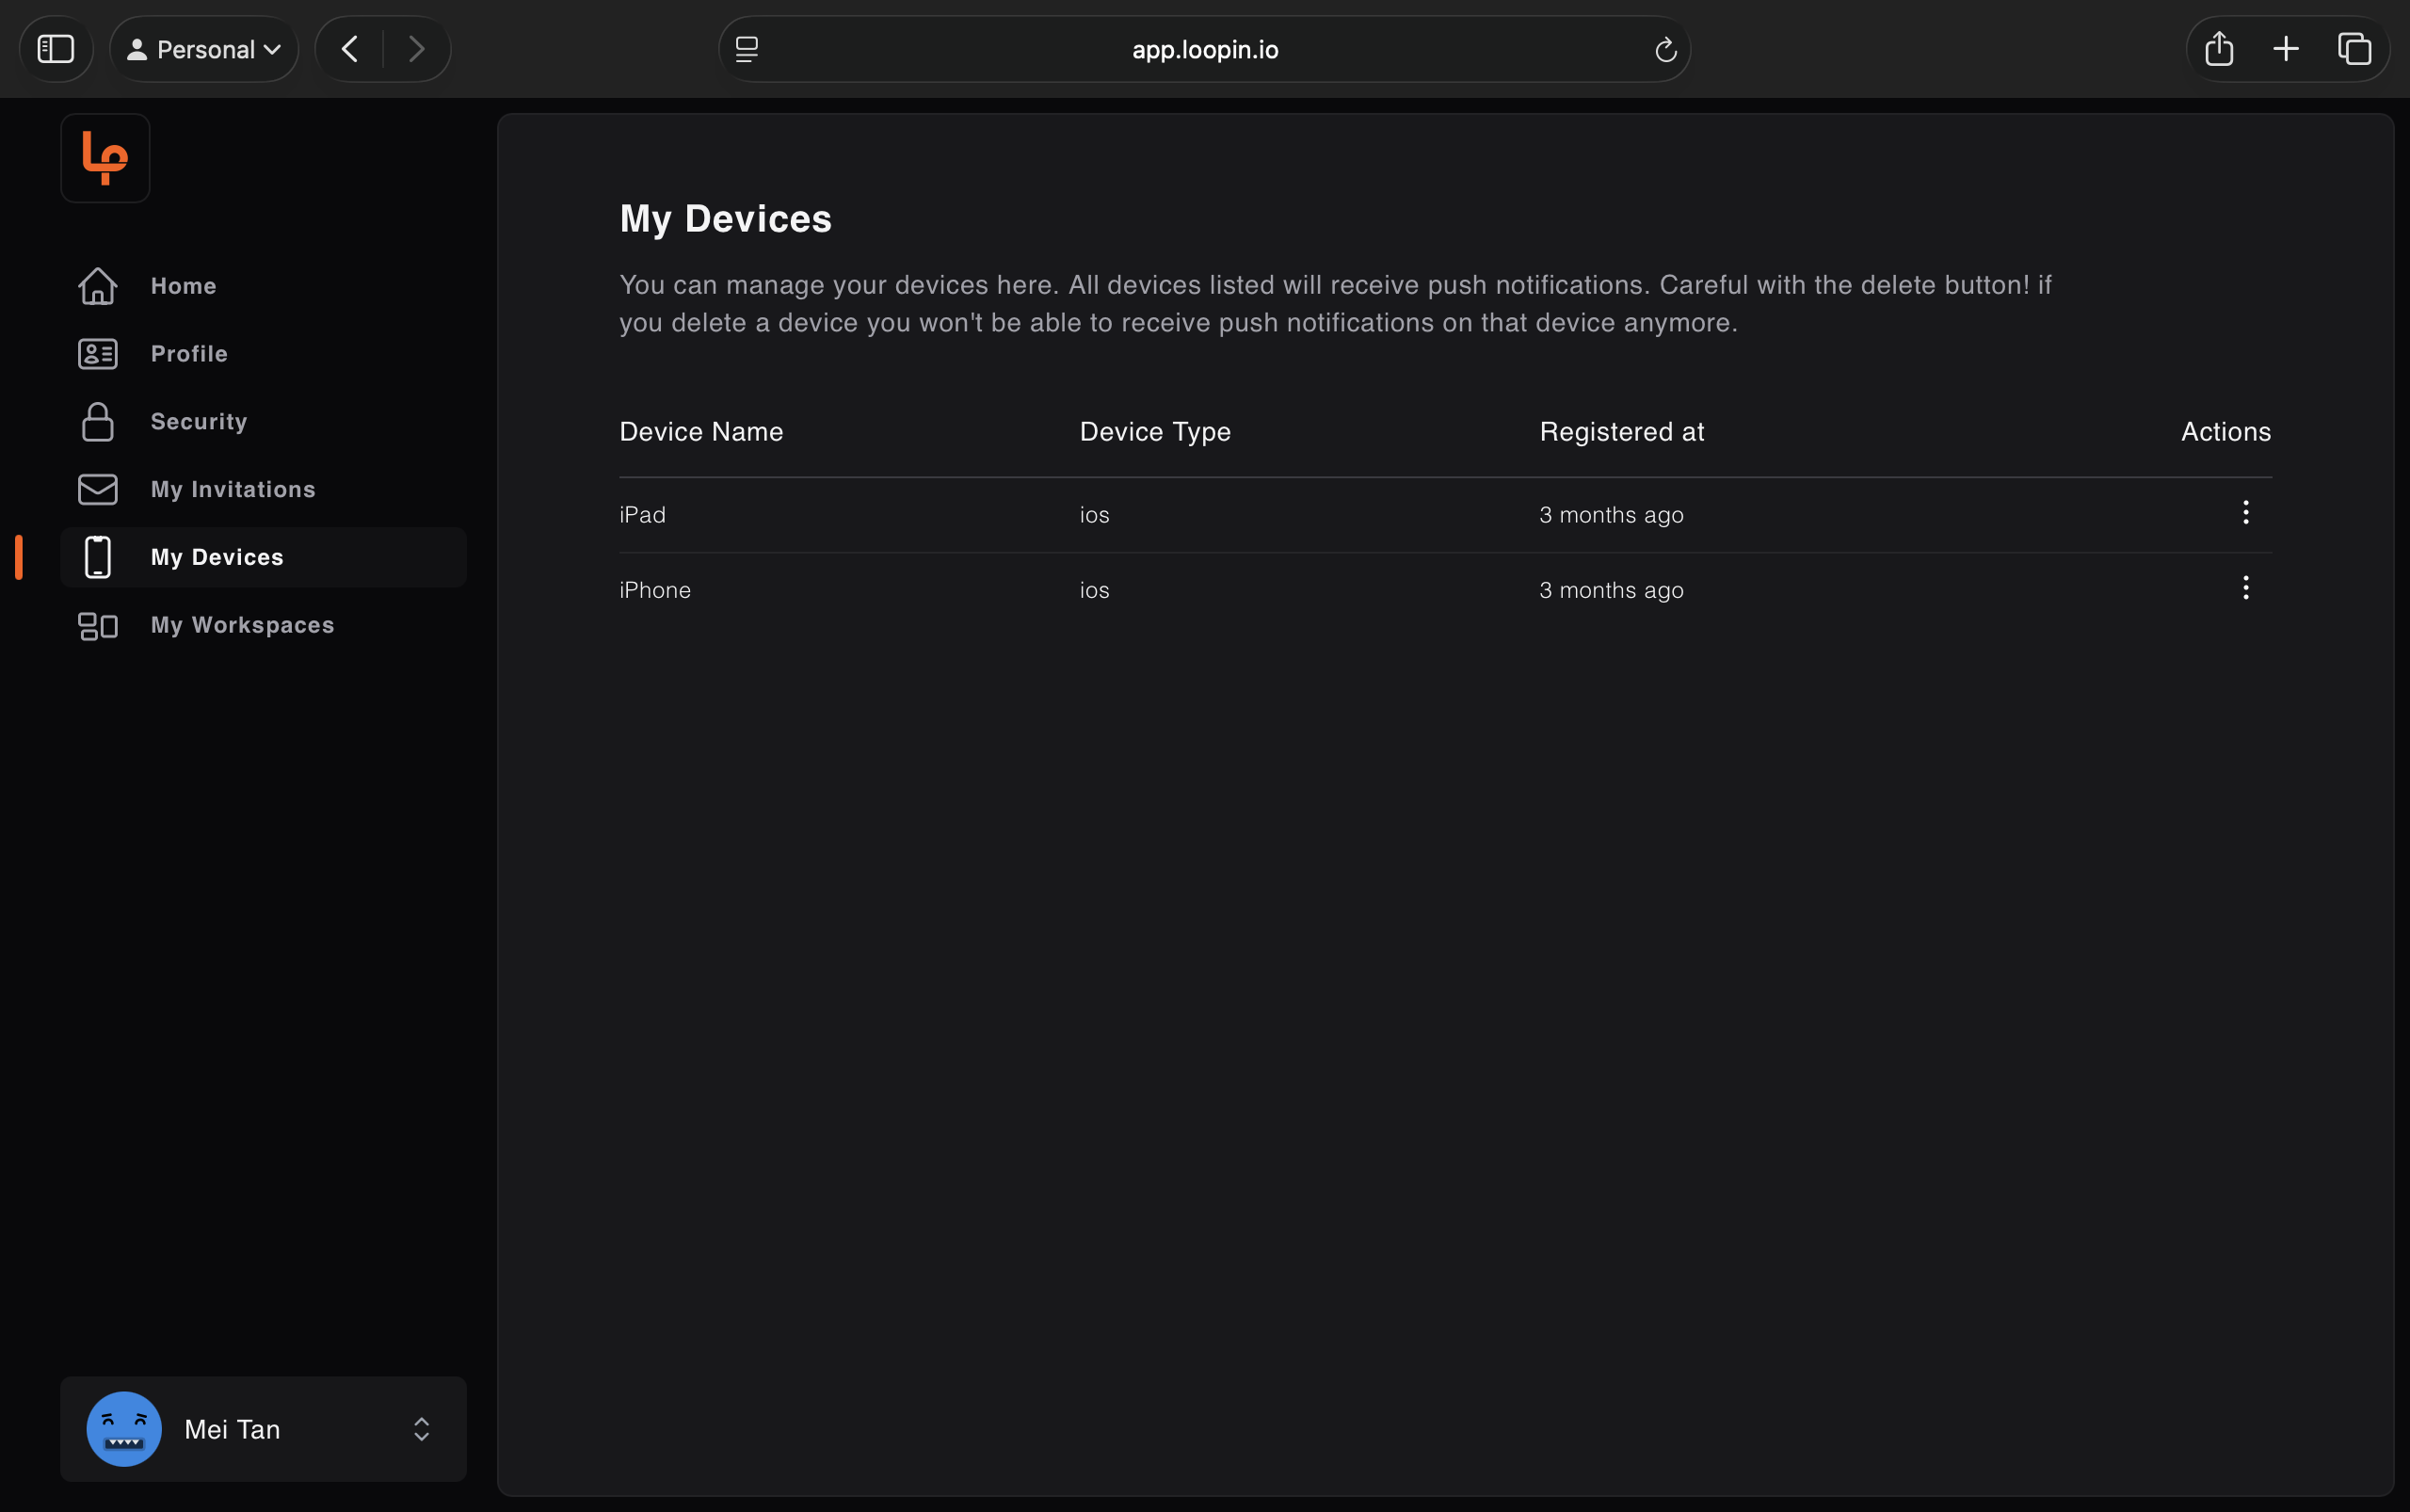The width and height of the screenshot is (2410, 1512).
Task: Click the Security lock icon
Action: tap(98, 422)
